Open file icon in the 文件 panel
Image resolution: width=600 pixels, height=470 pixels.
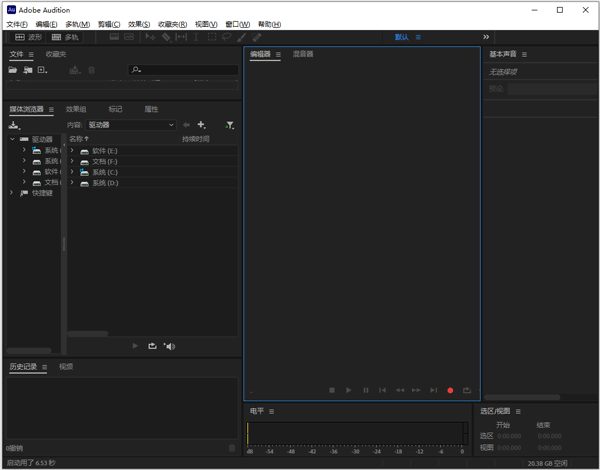click(x=13, y=70)
